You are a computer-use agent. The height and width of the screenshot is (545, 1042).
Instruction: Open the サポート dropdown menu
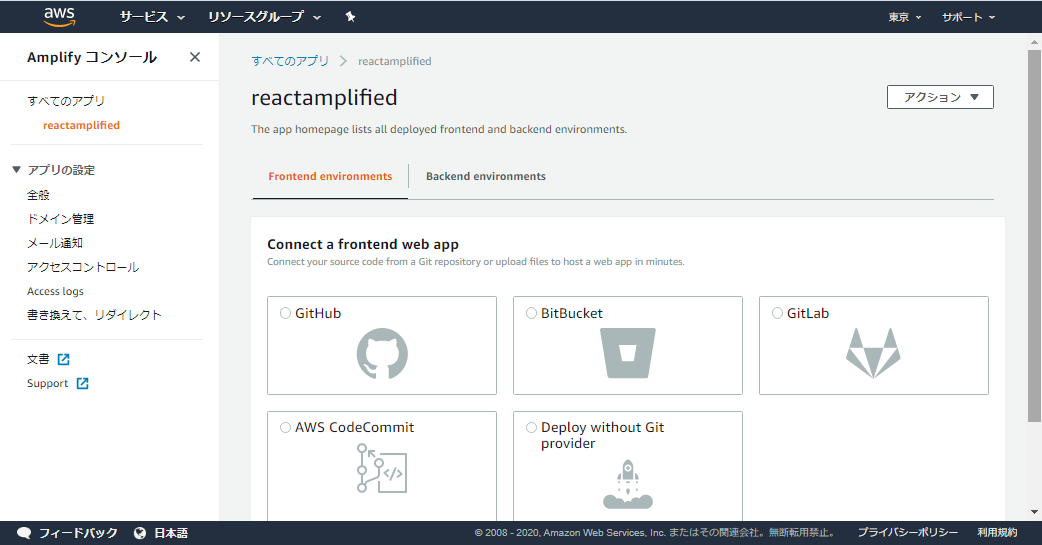968,17
